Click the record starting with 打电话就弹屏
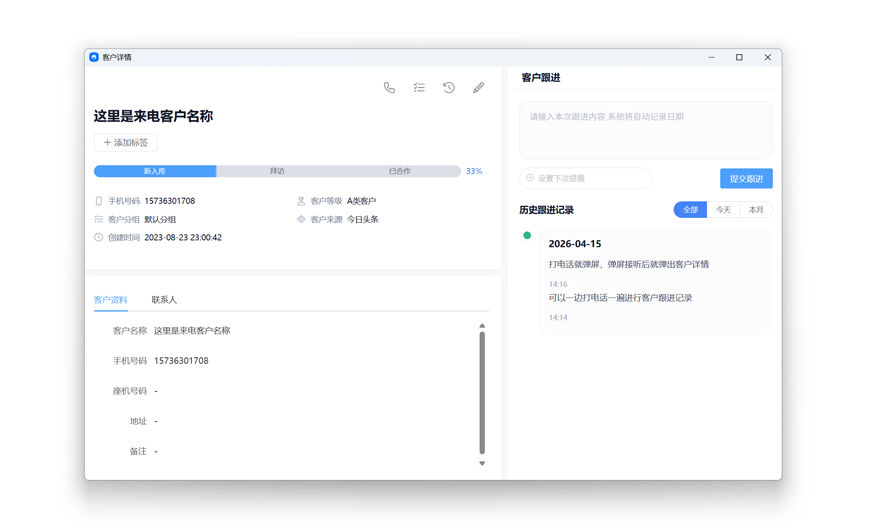 click(629, 264)
